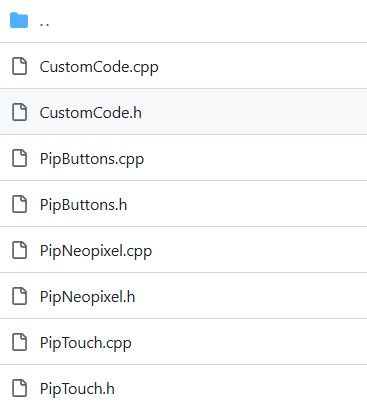Click the file icon beside CustomCode.h
This screenshot has height=408, width=367.
pyautogui.click(x=20, y=112)
